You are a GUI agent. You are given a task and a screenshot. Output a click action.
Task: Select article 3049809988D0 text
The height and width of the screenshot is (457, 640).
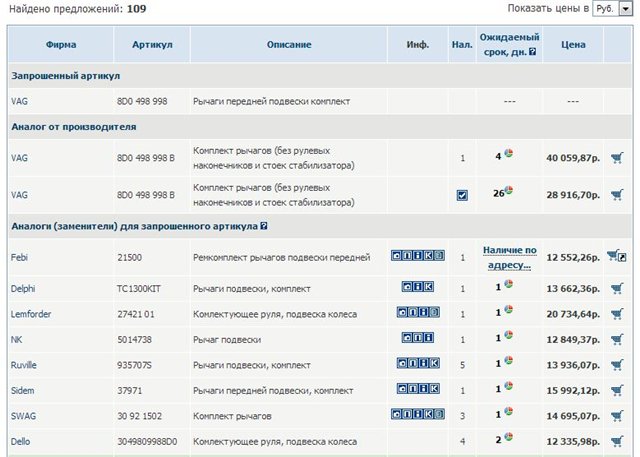tap(147, 441)
